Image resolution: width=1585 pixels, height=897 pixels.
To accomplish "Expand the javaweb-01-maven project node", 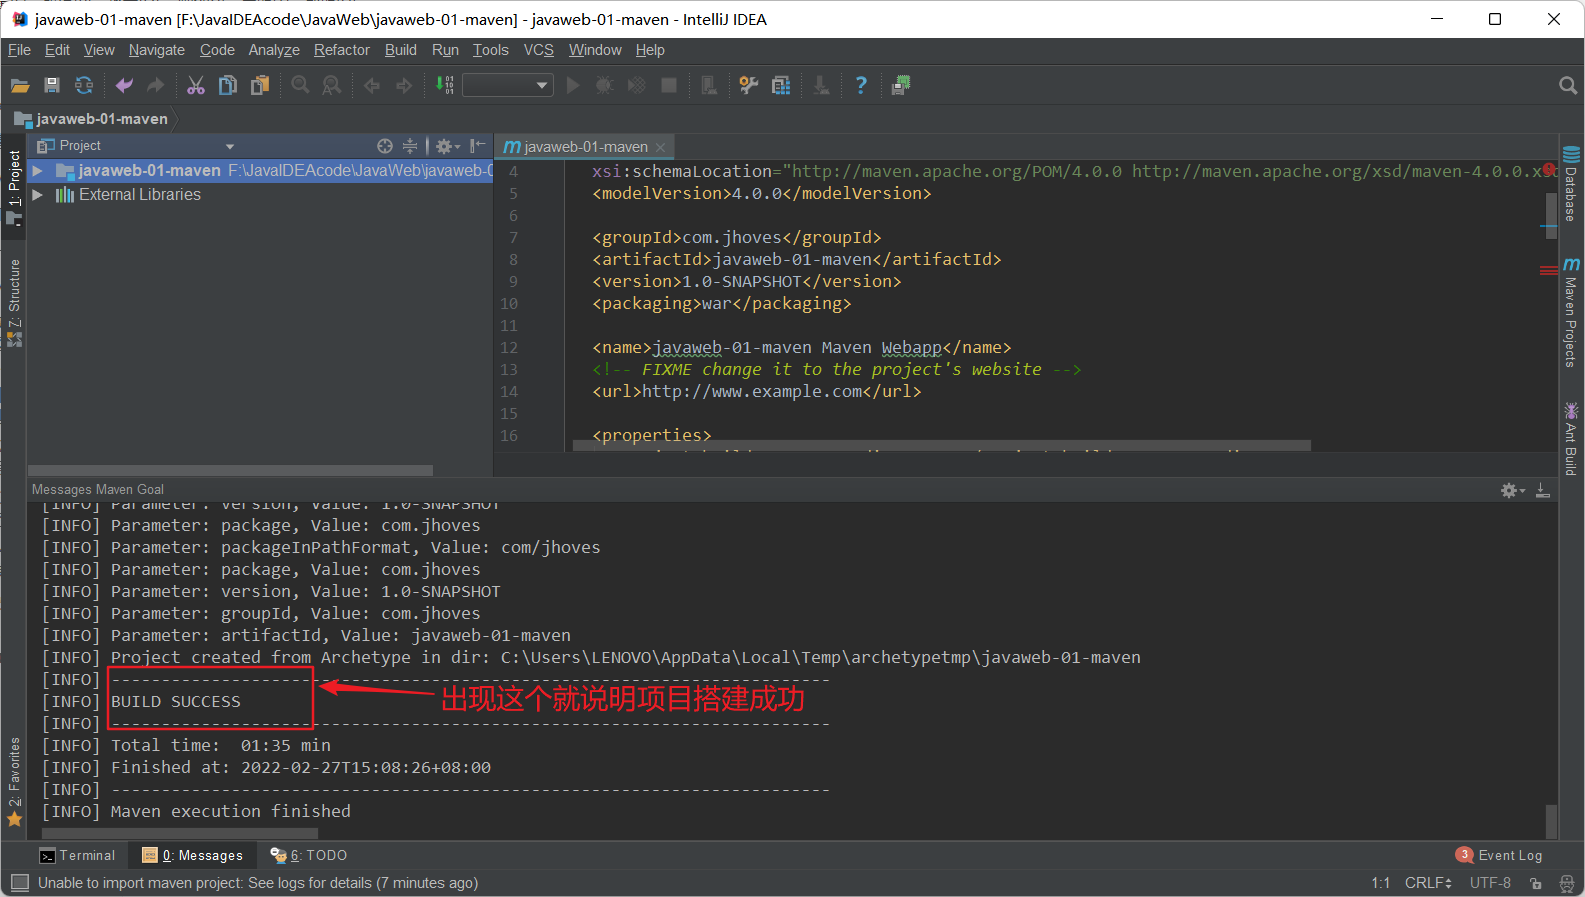I will pos(37,171).
